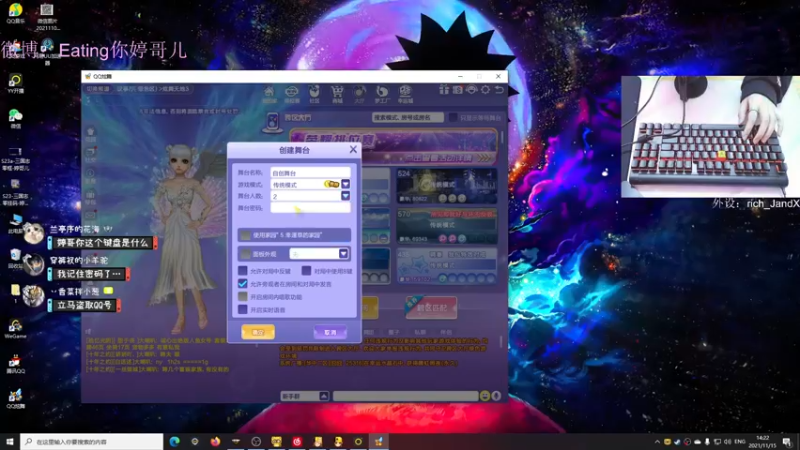Open the headset customer service icon
This screenshot has height=450, width=800.
tap(471, 90)
